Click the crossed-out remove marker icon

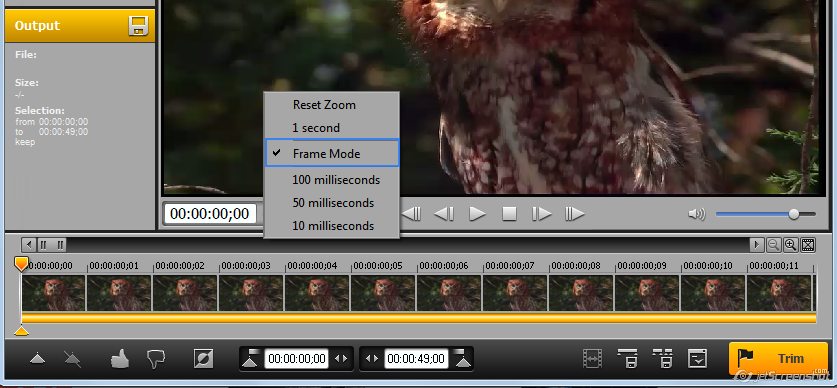[x=73, y=359]
